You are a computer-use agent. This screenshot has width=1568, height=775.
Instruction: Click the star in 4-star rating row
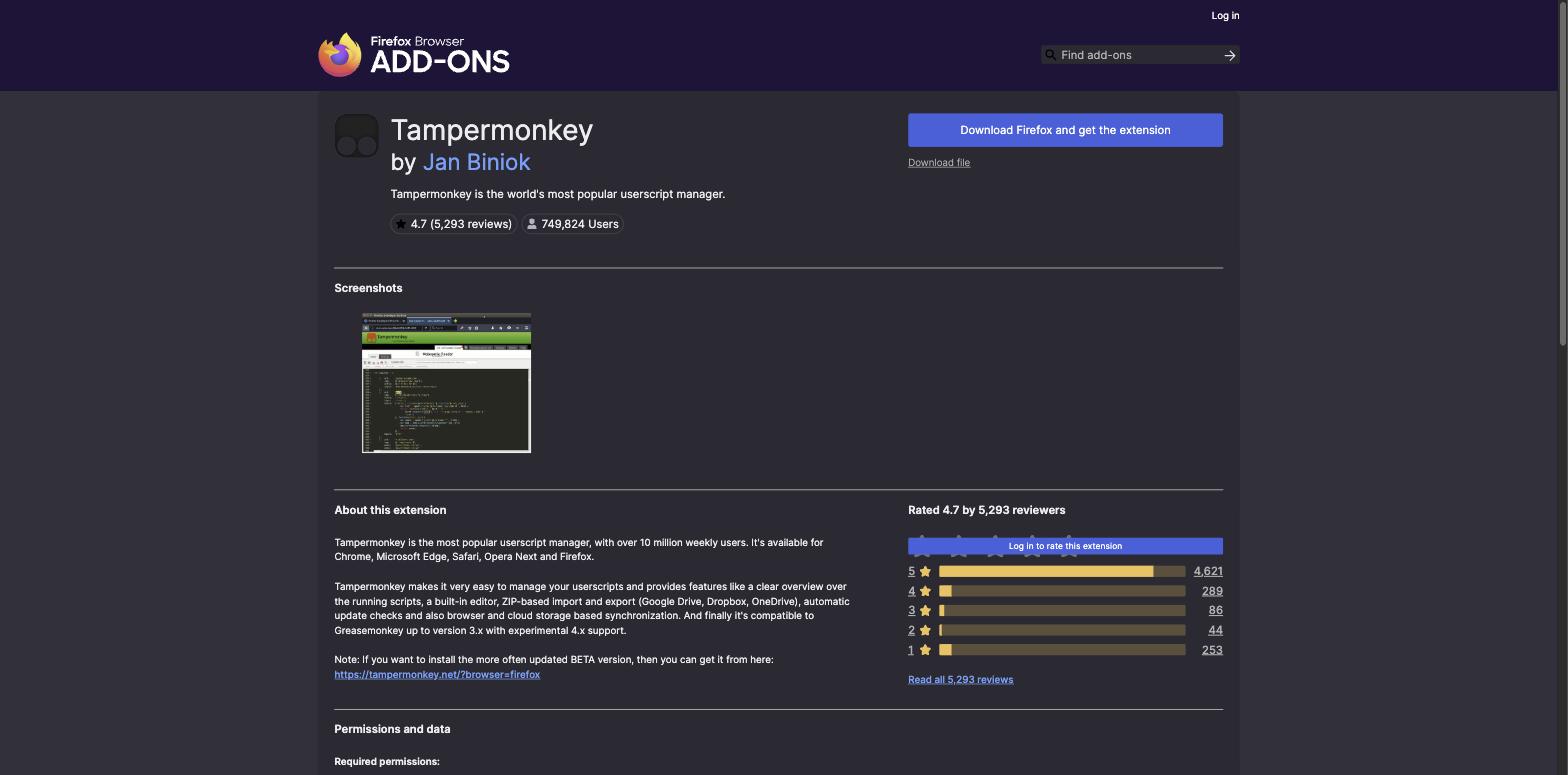pyautogui.click(x=925, y=591)
